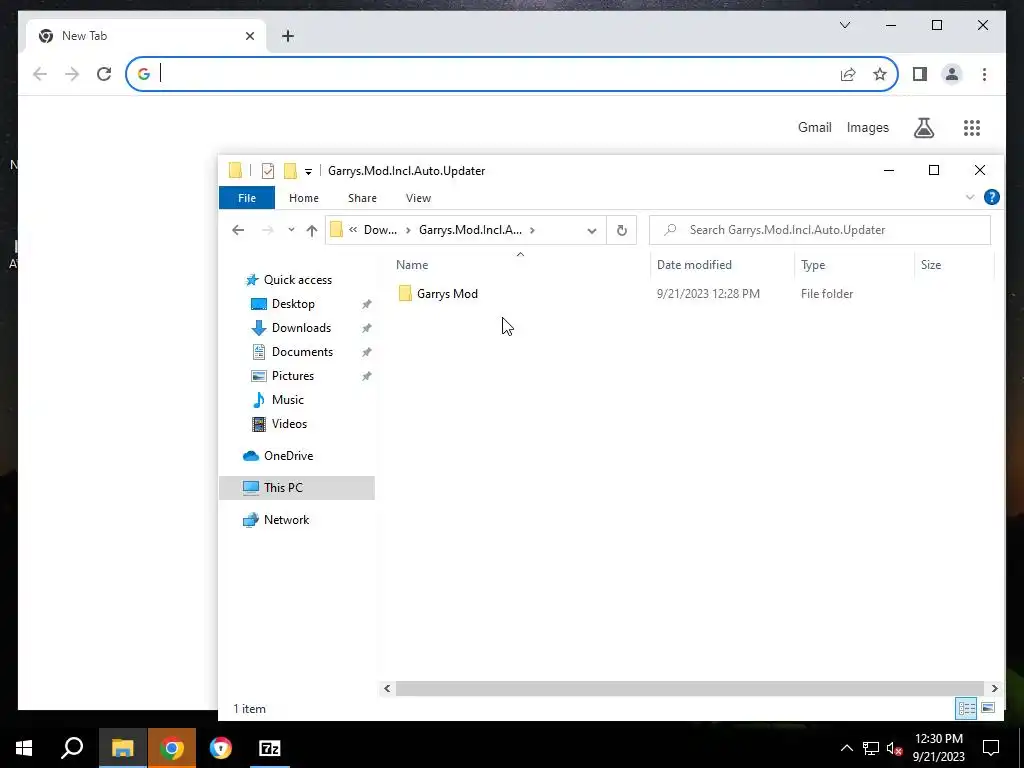Switch to Large icons view layout

pos(988,708)
